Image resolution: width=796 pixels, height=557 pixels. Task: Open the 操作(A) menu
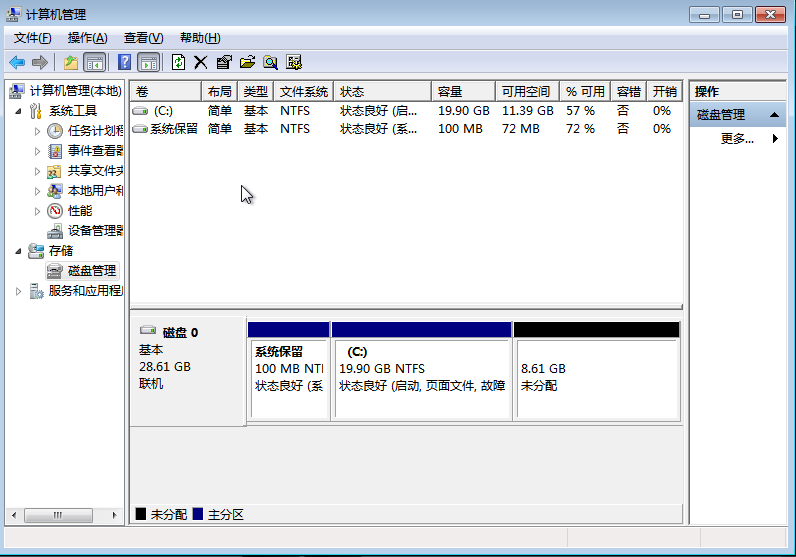[x=87, y=38]
